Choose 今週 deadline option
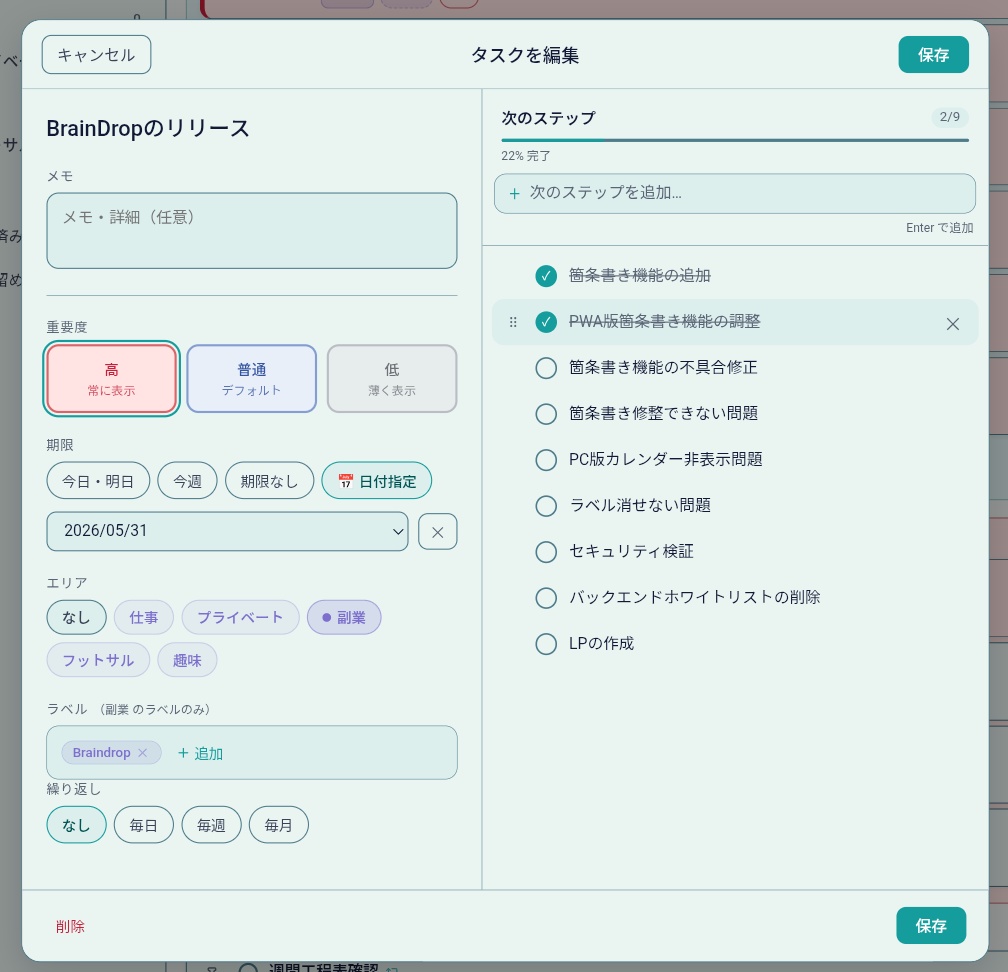Screen dimensions: 1008x972 point(187,481)
